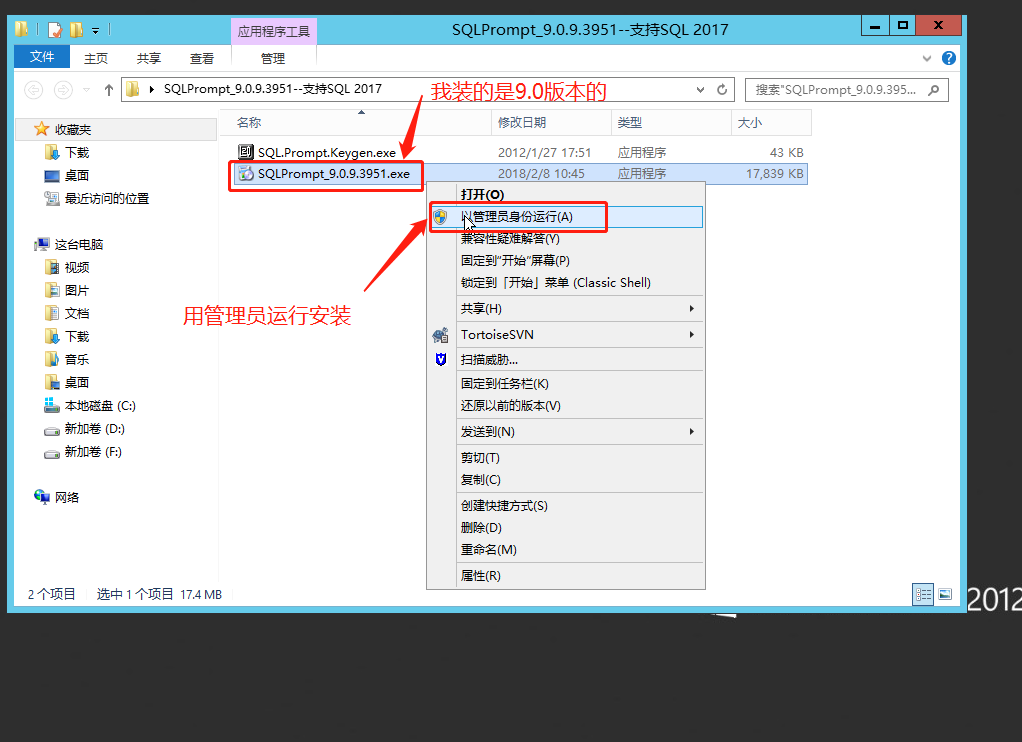
Task: Choose 重命名(M) from context menu
Action: click(566, 550)
